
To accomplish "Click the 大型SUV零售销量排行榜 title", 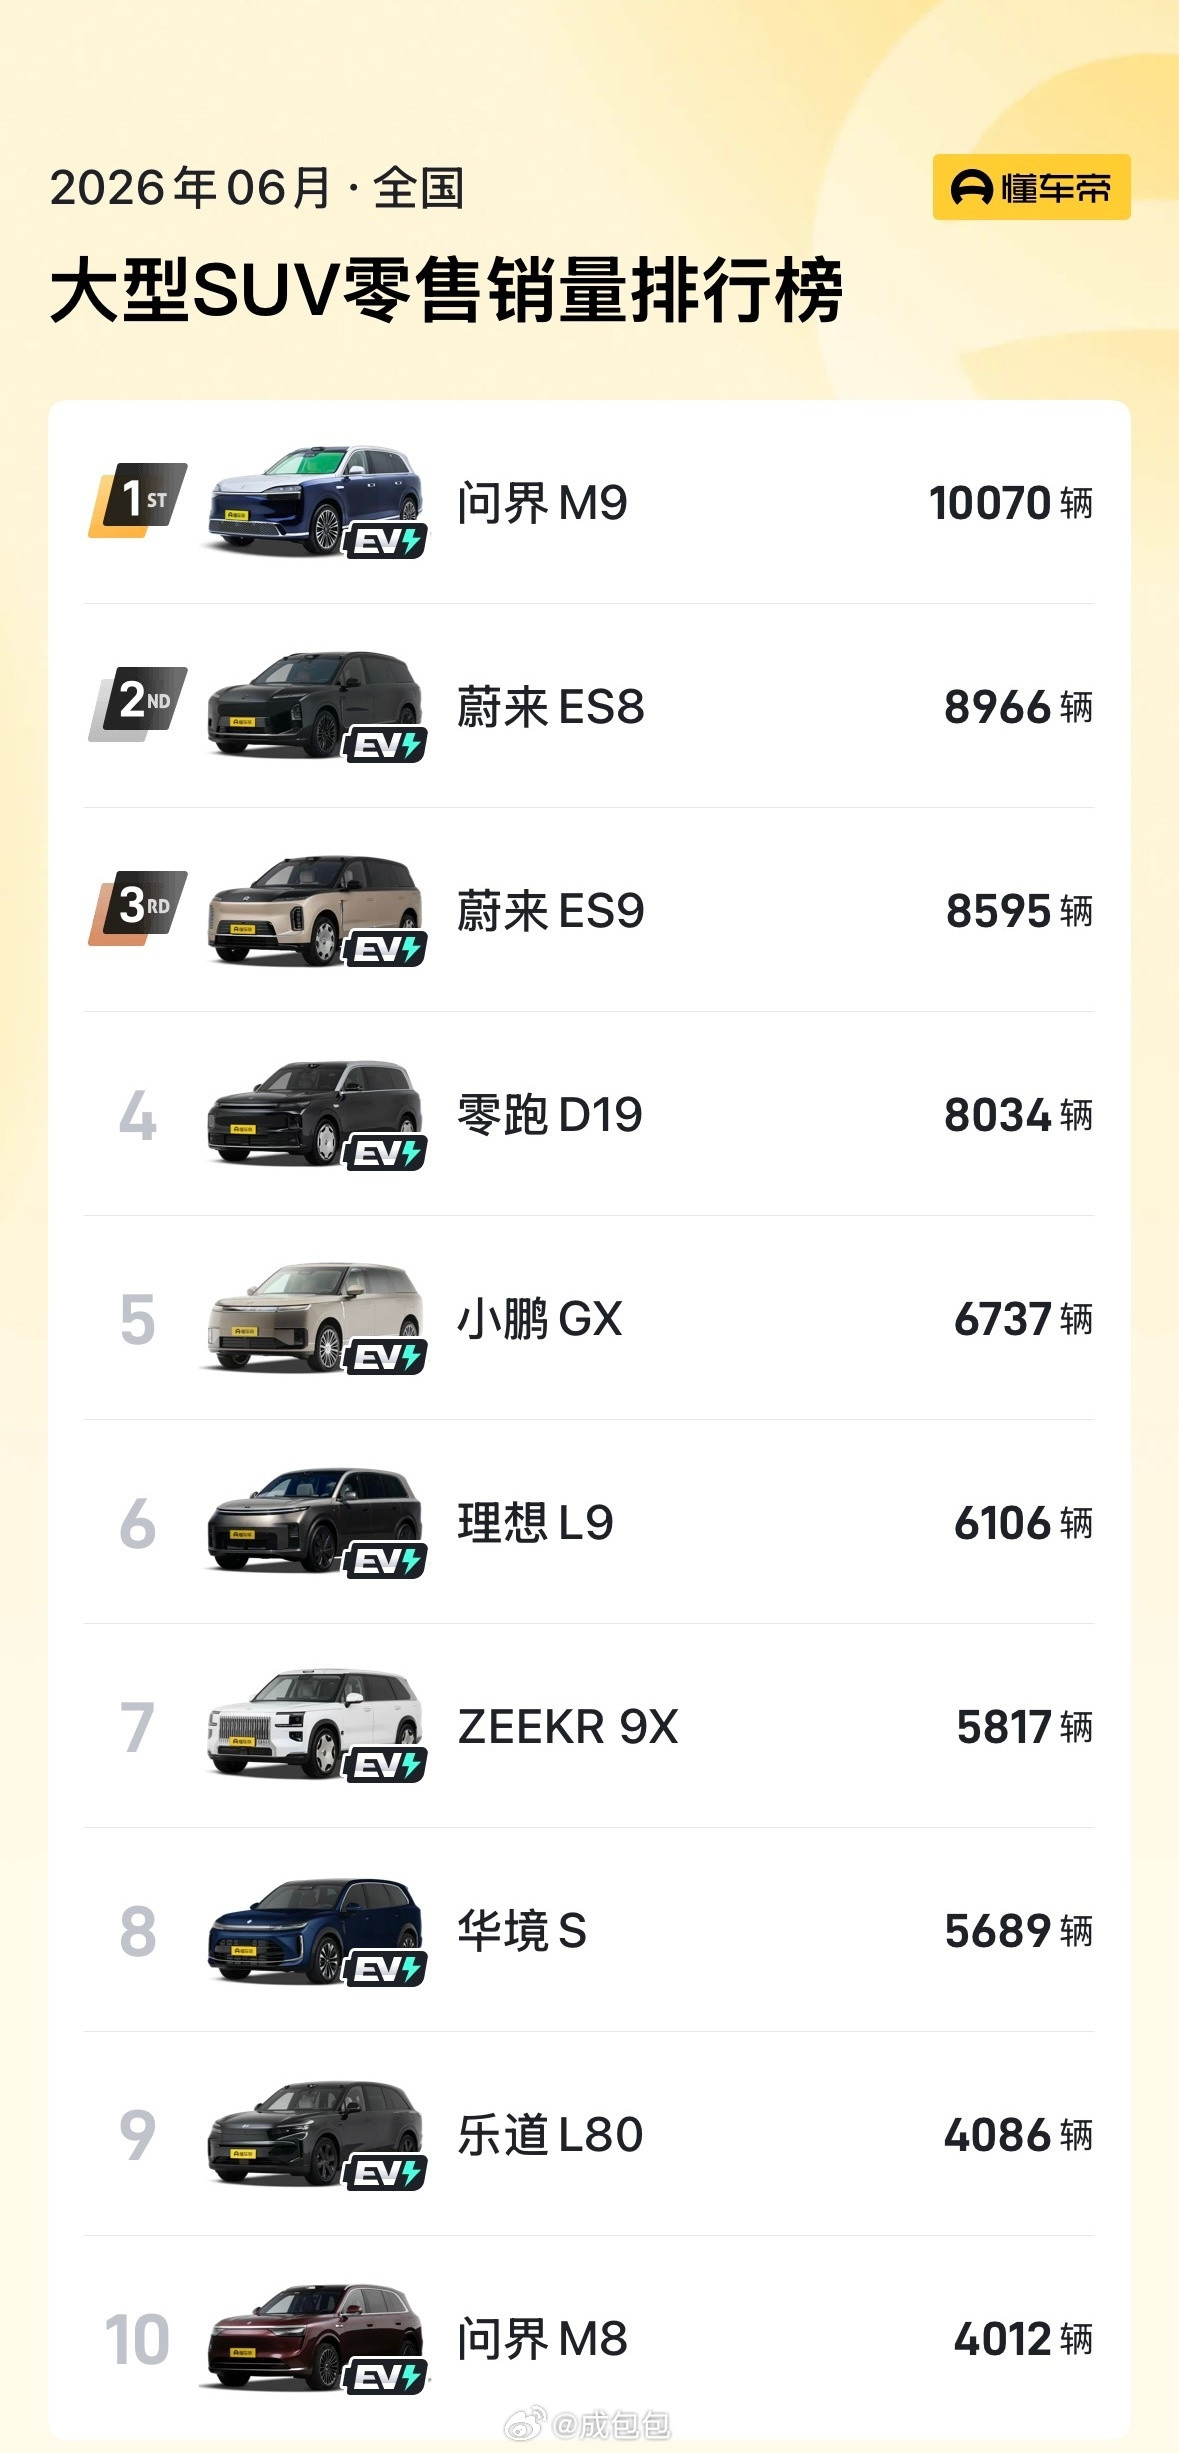I will pyautogui.click(x=446, y=290).
